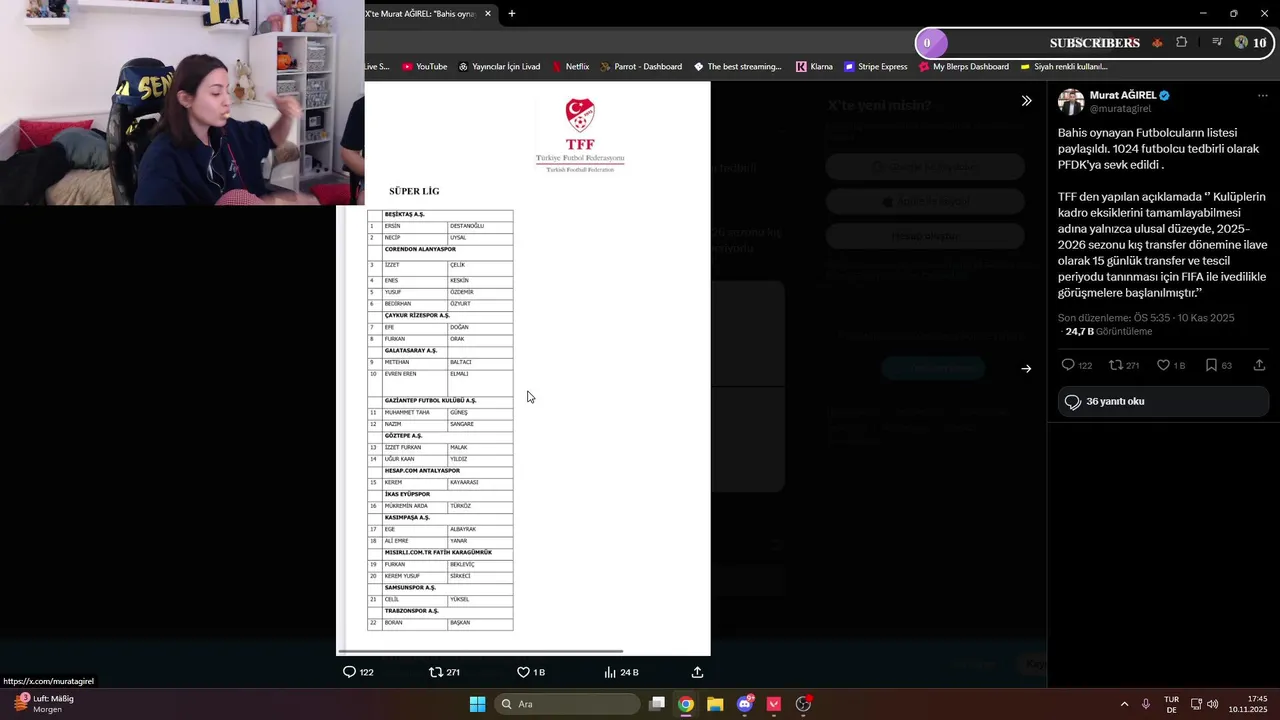
Task: Click the TFF logo in the document
Action: tap(580, 135)
